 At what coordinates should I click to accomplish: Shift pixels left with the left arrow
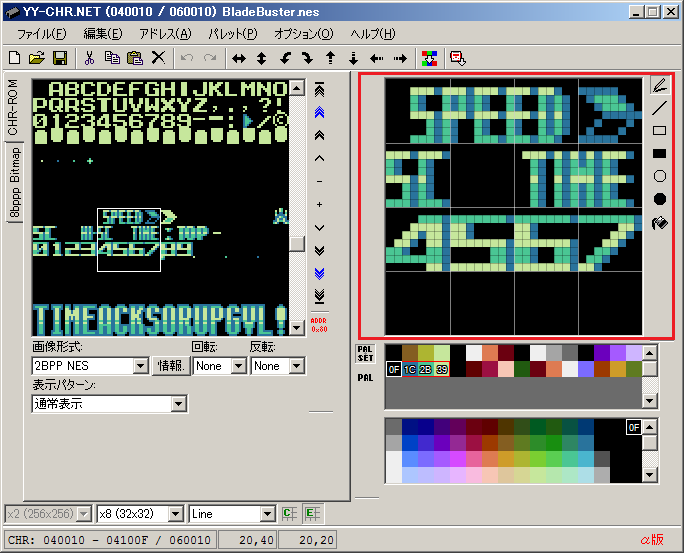click(376, 58)
